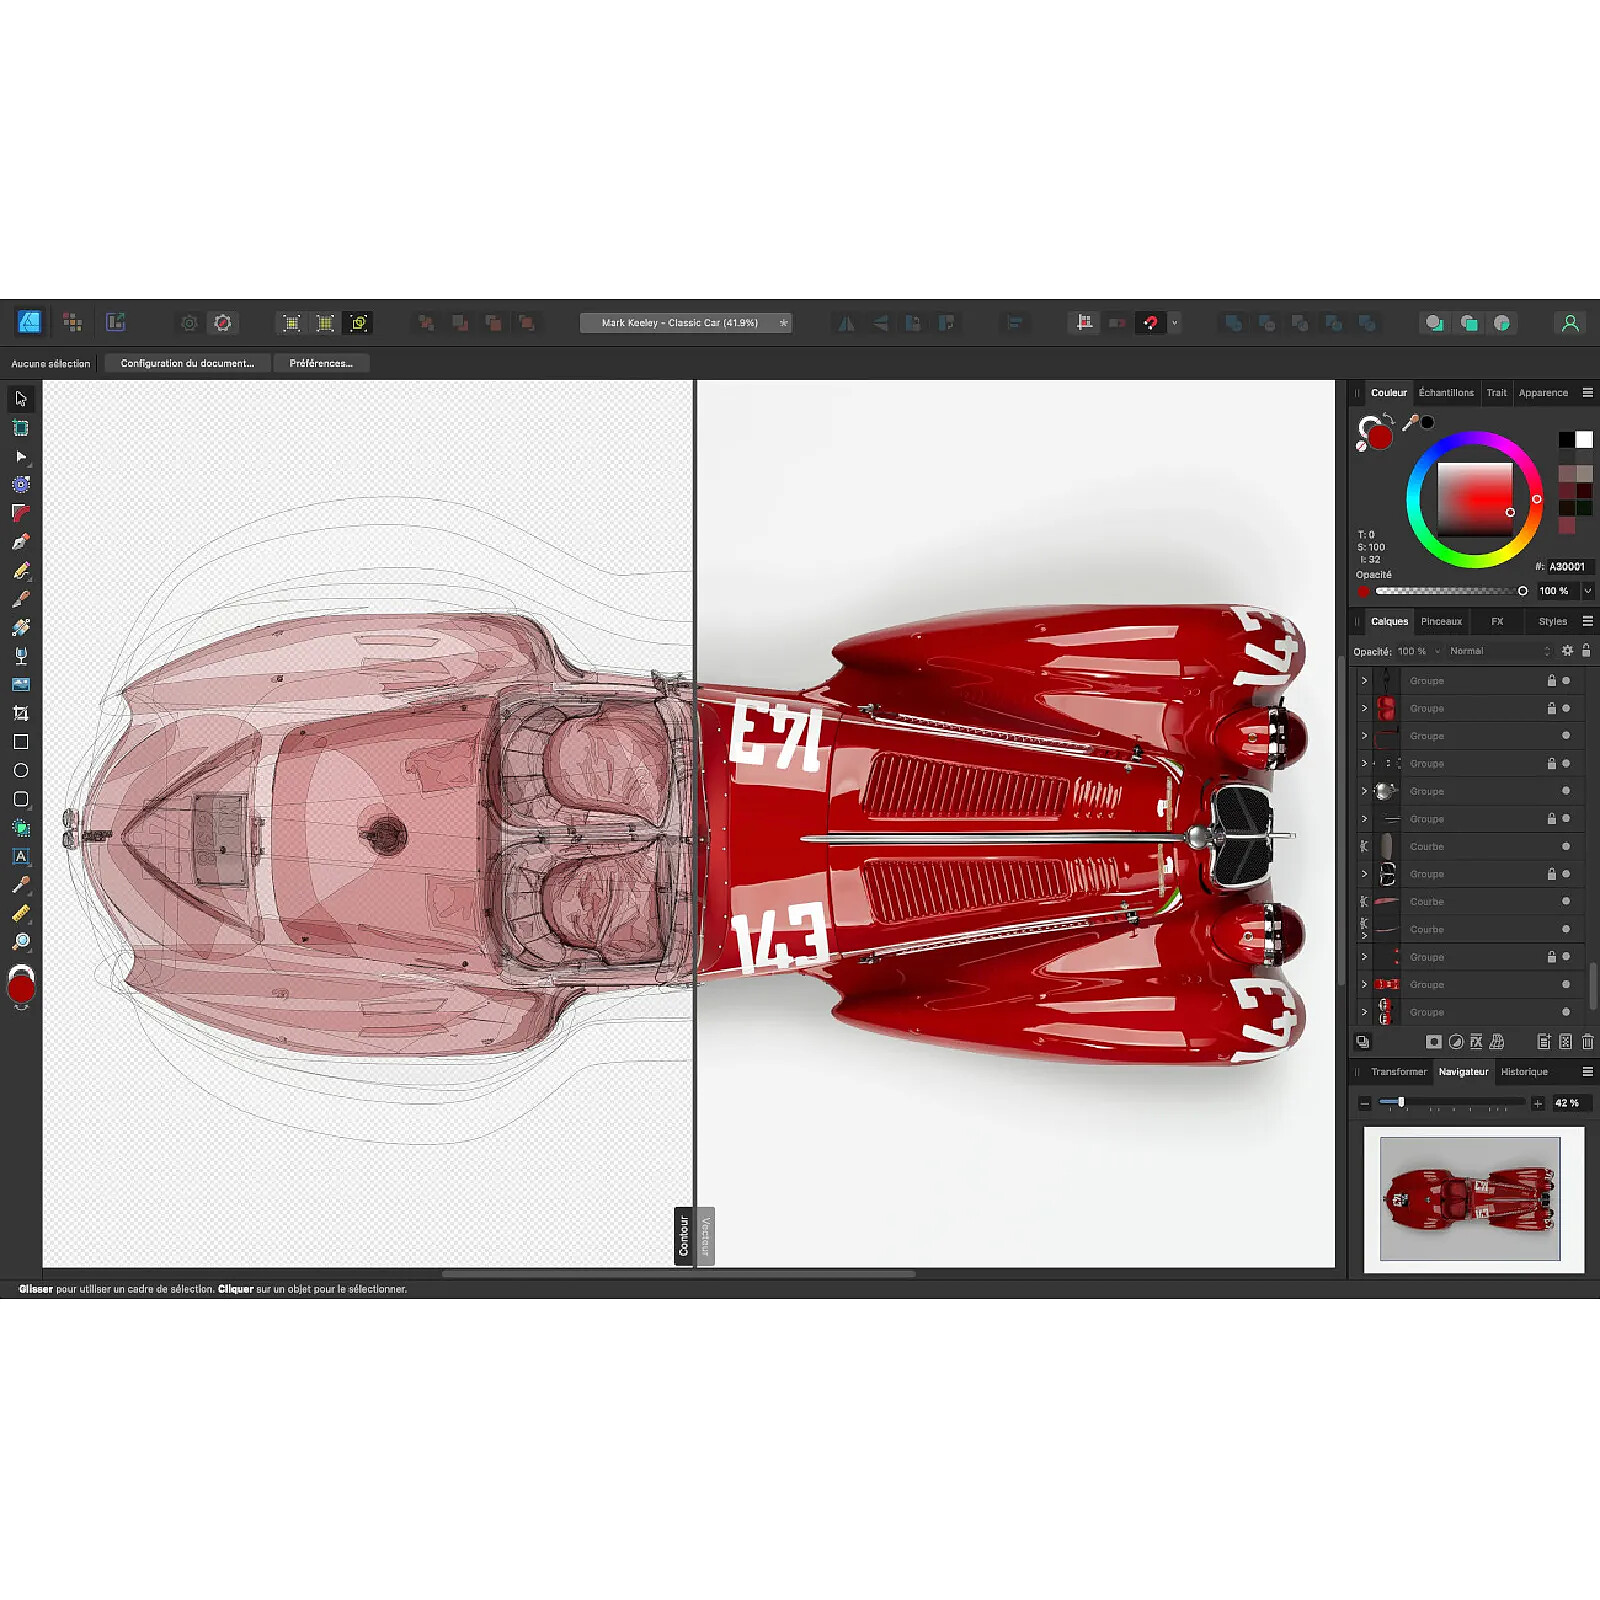
Task: Select the Rectangle shape tool
Action: tap(21, 742)
